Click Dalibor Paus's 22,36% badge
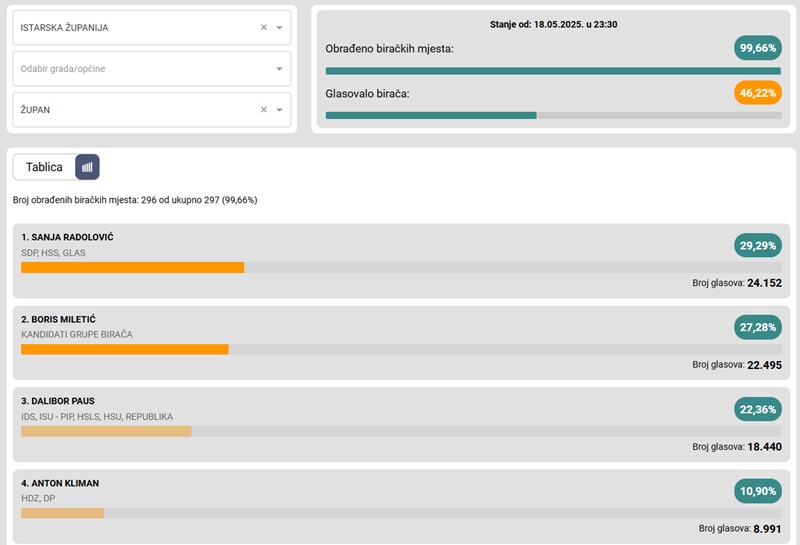 757,408
